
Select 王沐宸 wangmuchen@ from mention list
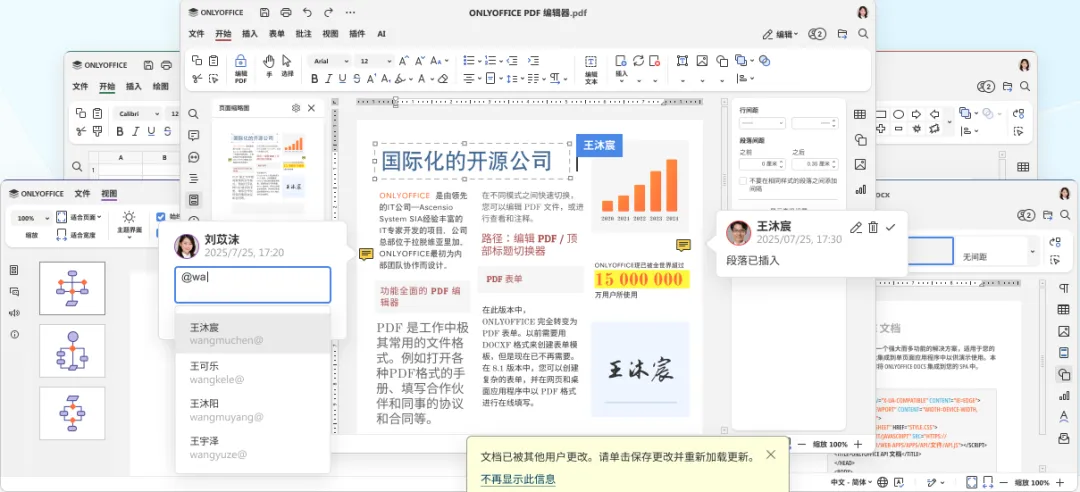pos(253,334)
